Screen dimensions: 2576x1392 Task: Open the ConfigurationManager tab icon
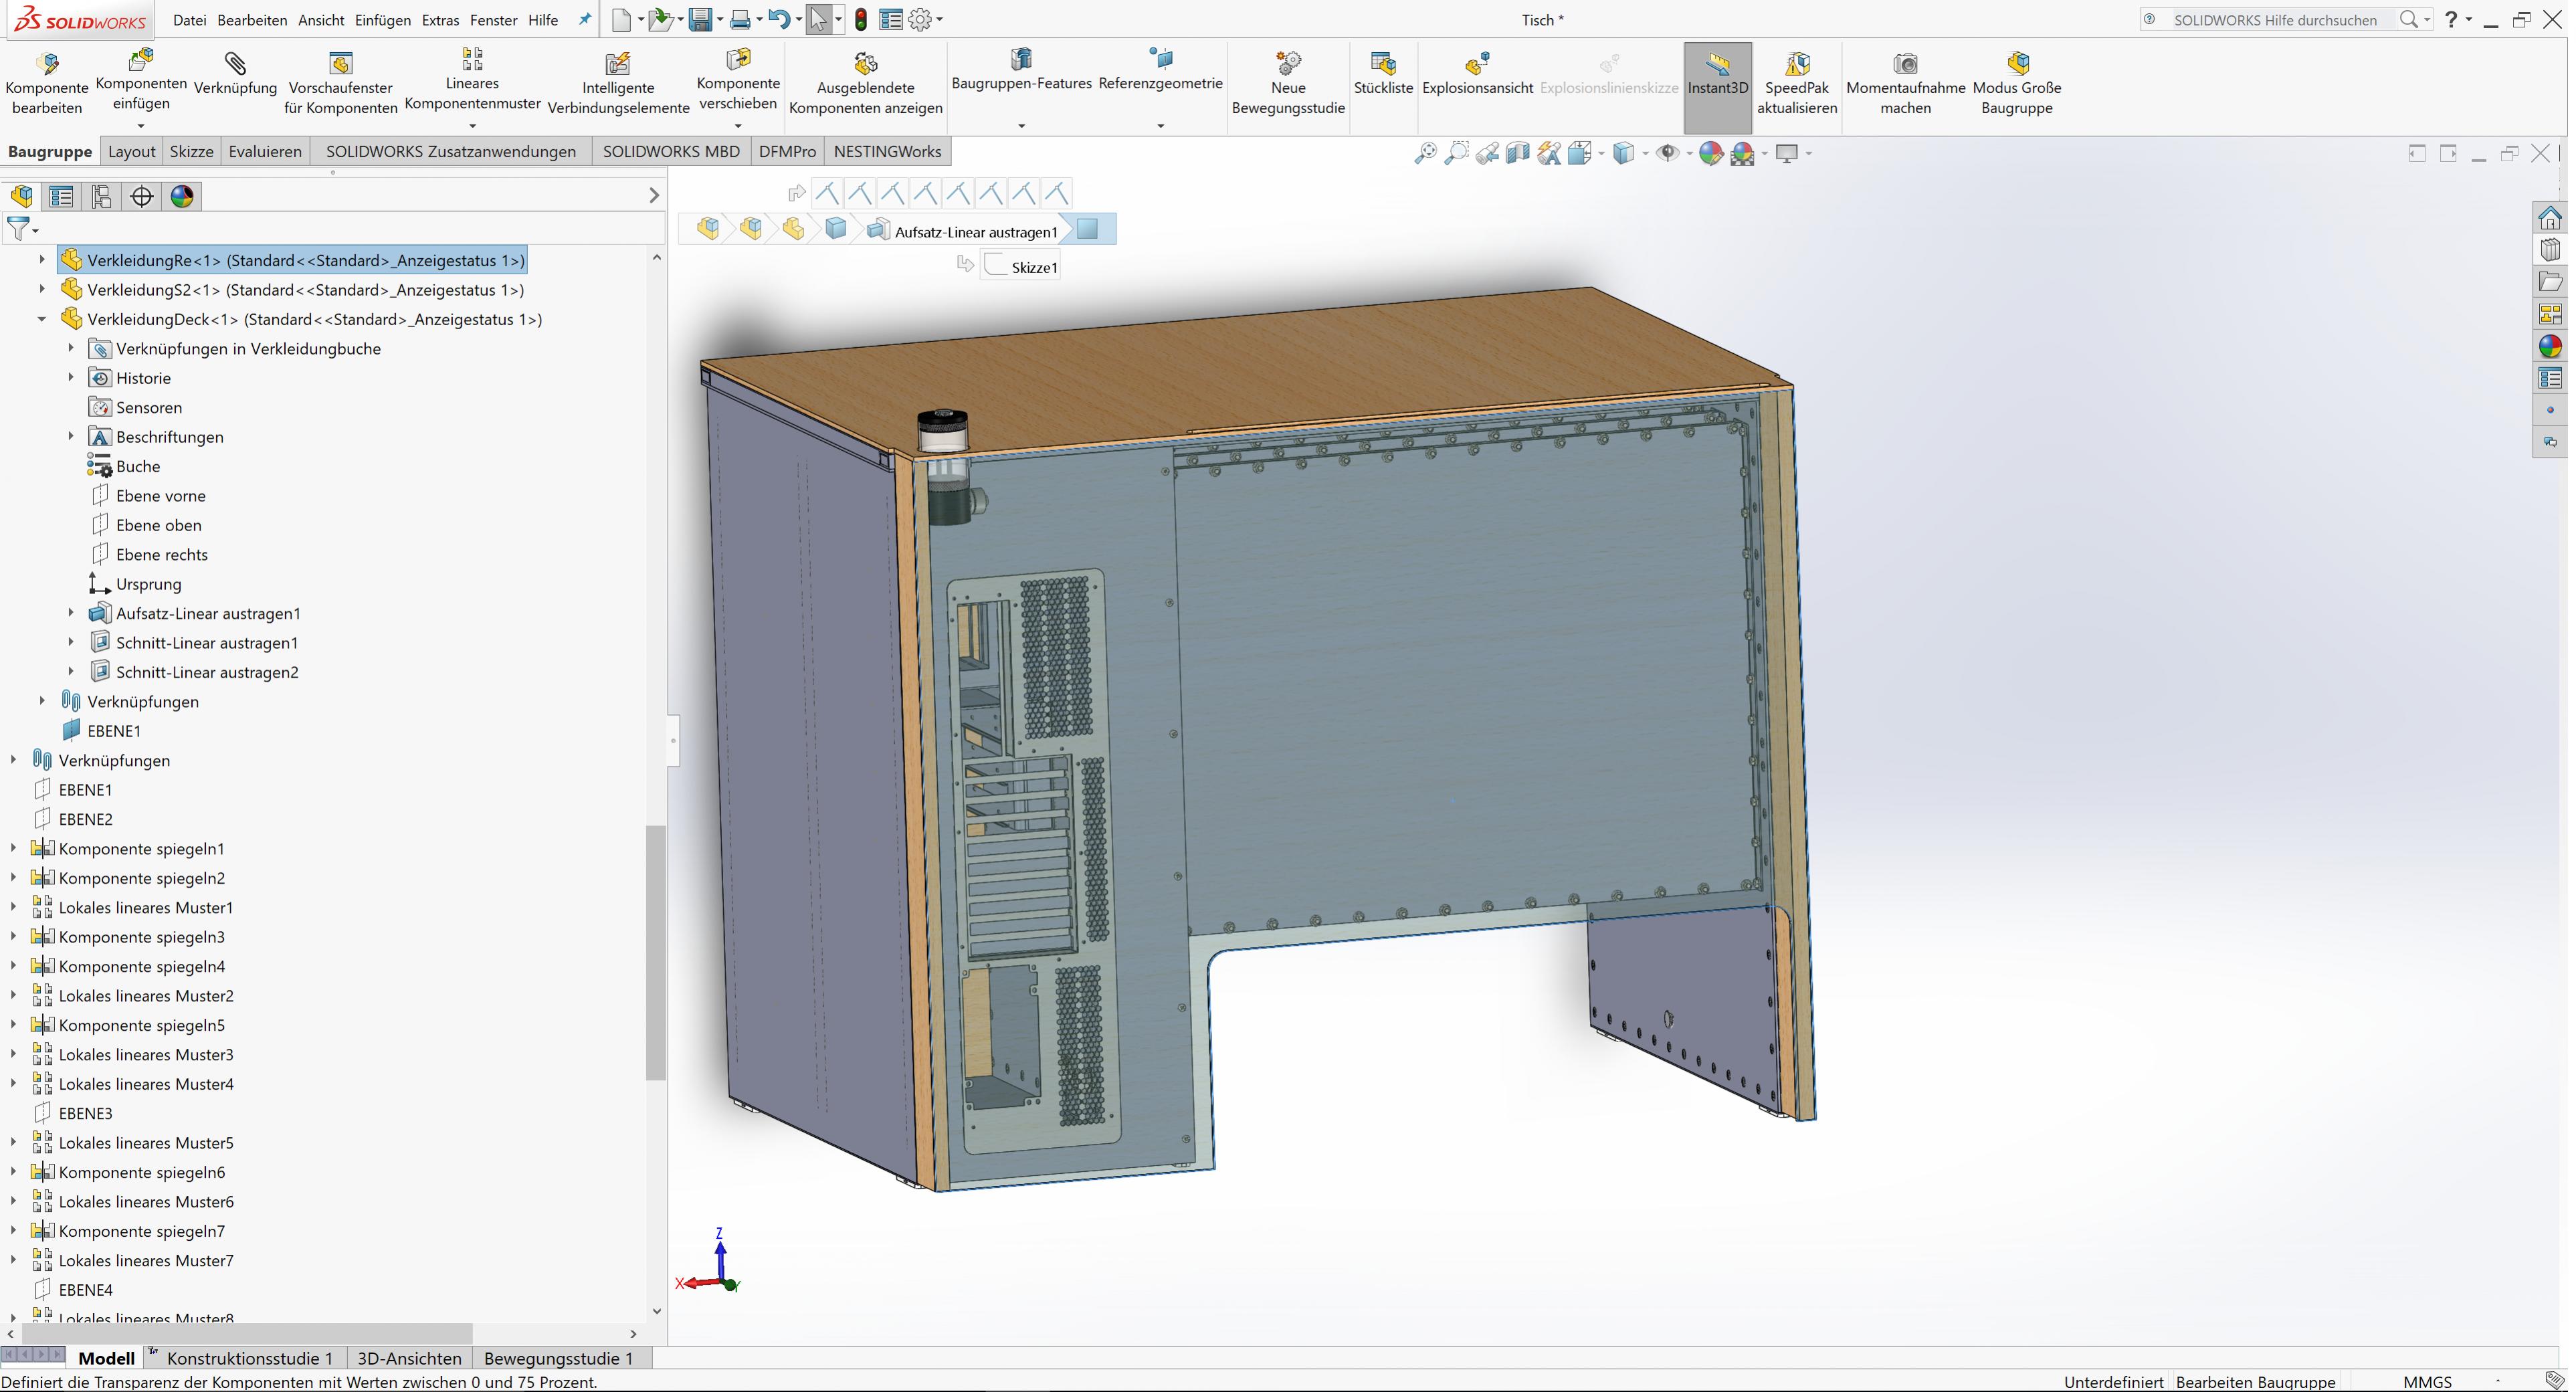click(101, 196)
